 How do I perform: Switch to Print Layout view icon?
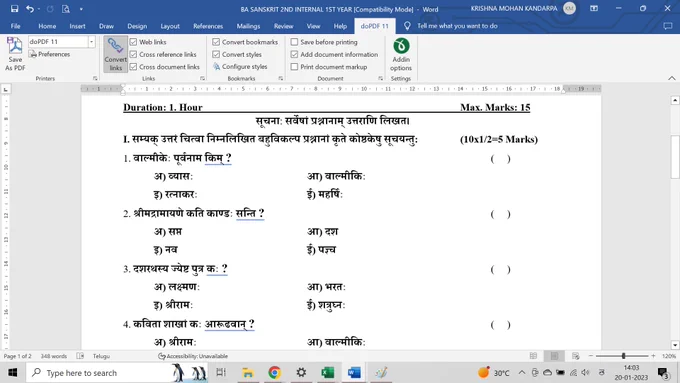[554, 356]
